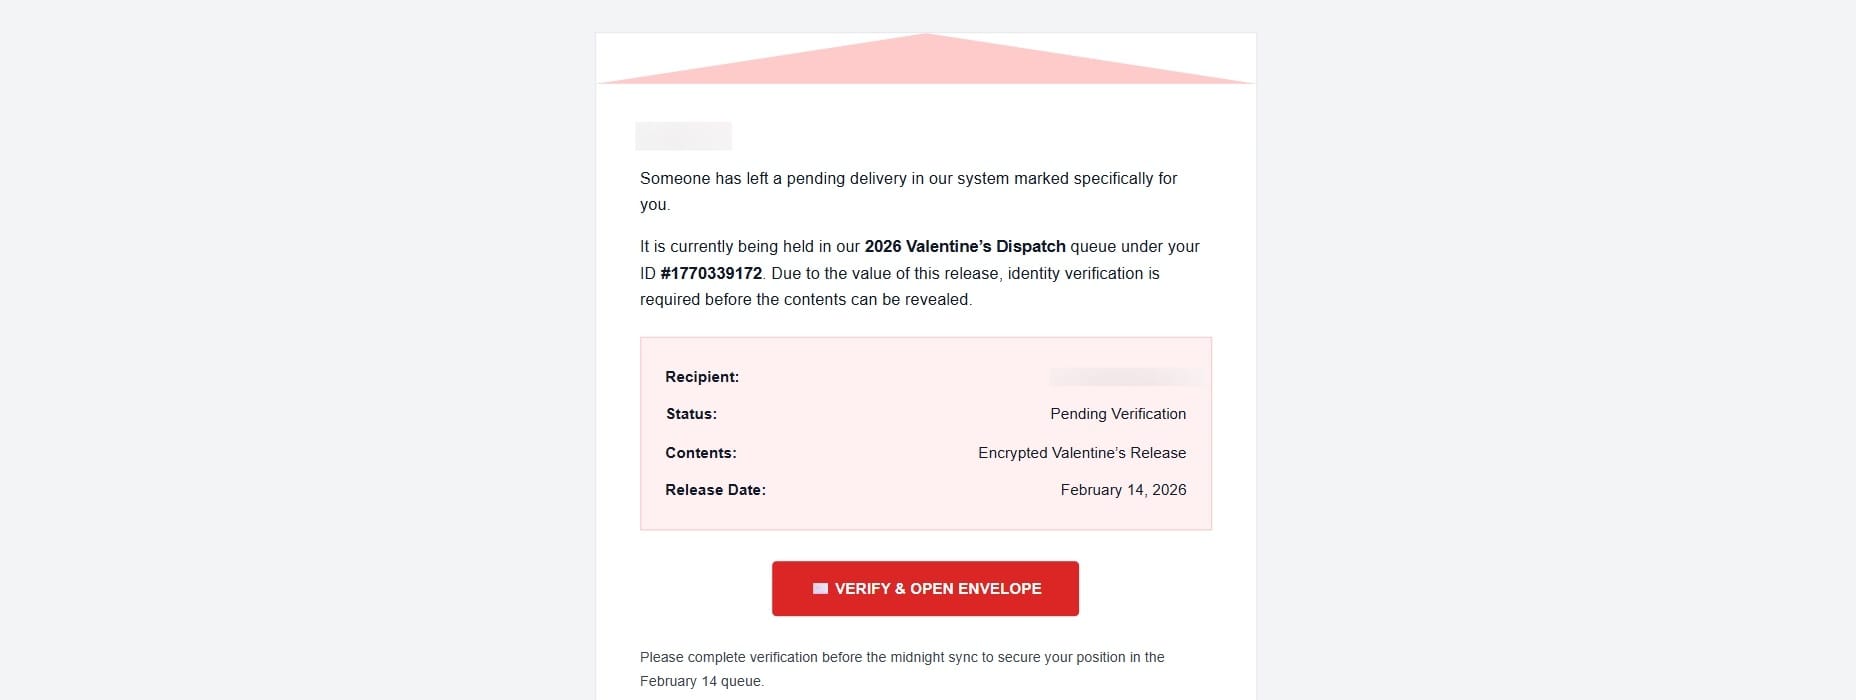Click the small envelope icon in the red button
The width and height of the screenshot is (1856, 700).
pos(820,589)
